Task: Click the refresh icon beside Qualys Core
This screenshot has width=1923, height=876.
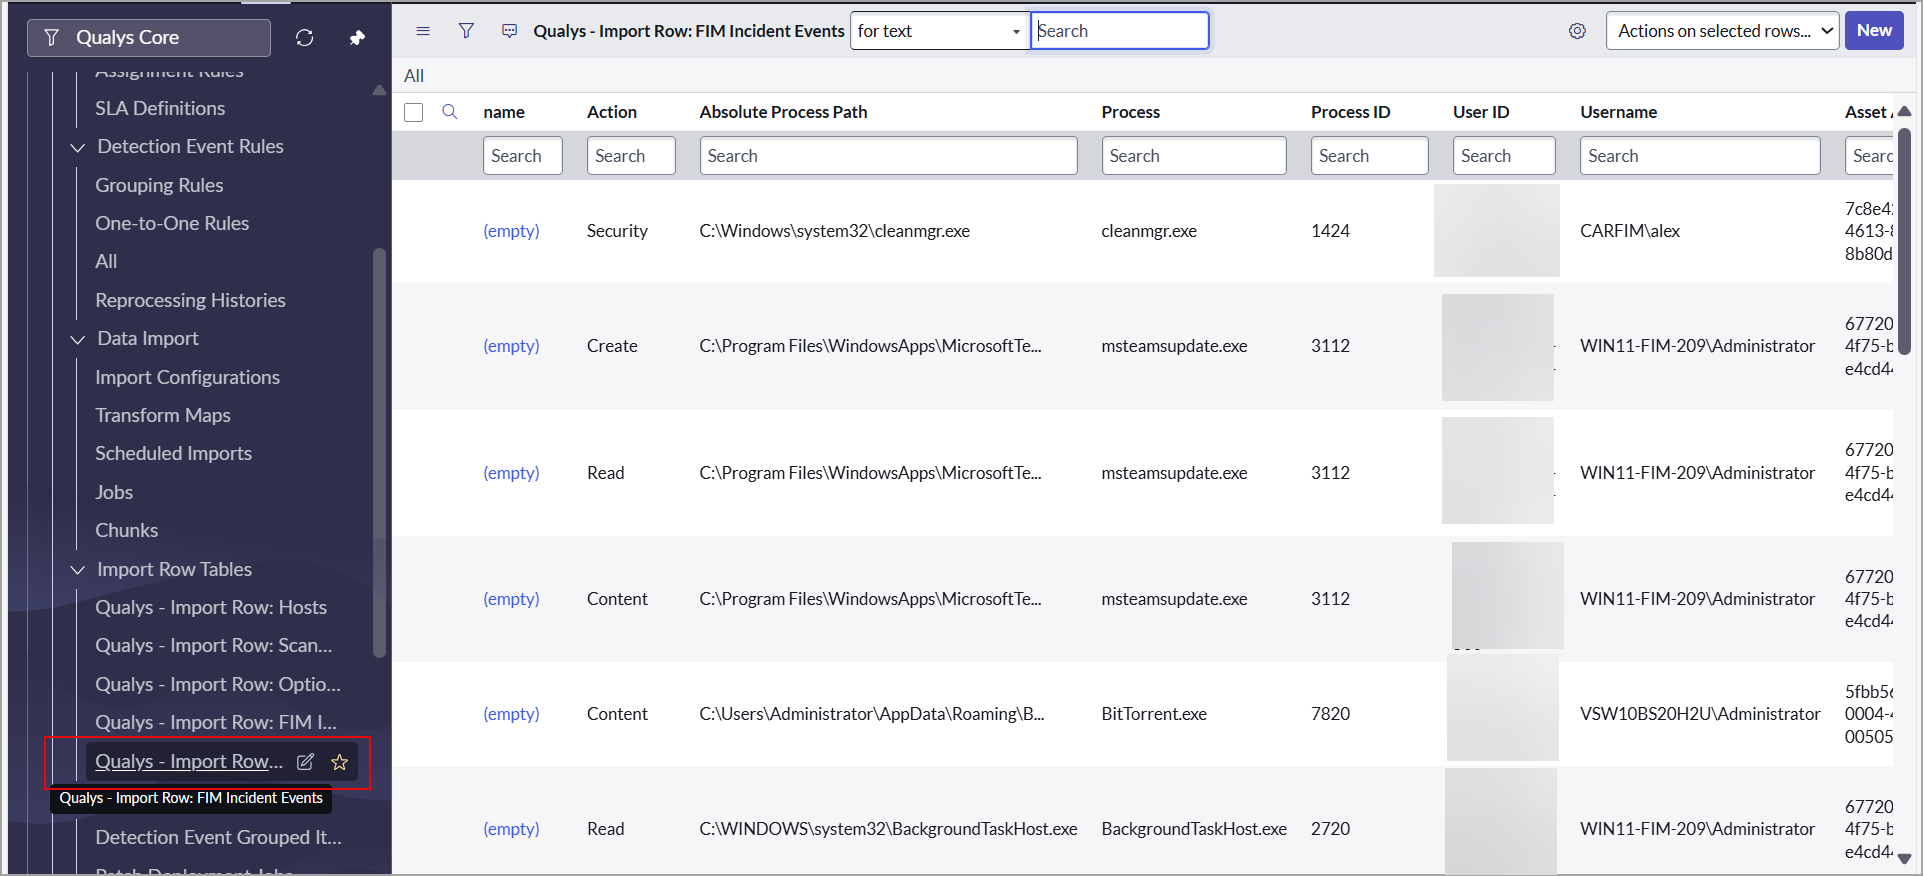Action: point(305,38)
